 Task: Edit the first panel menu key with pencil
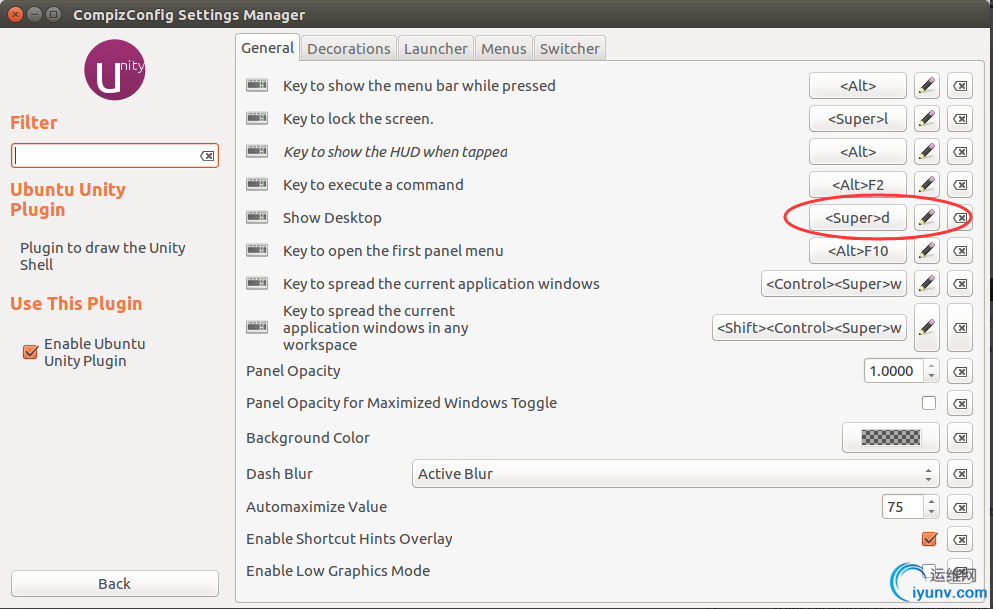coord(927,251)
